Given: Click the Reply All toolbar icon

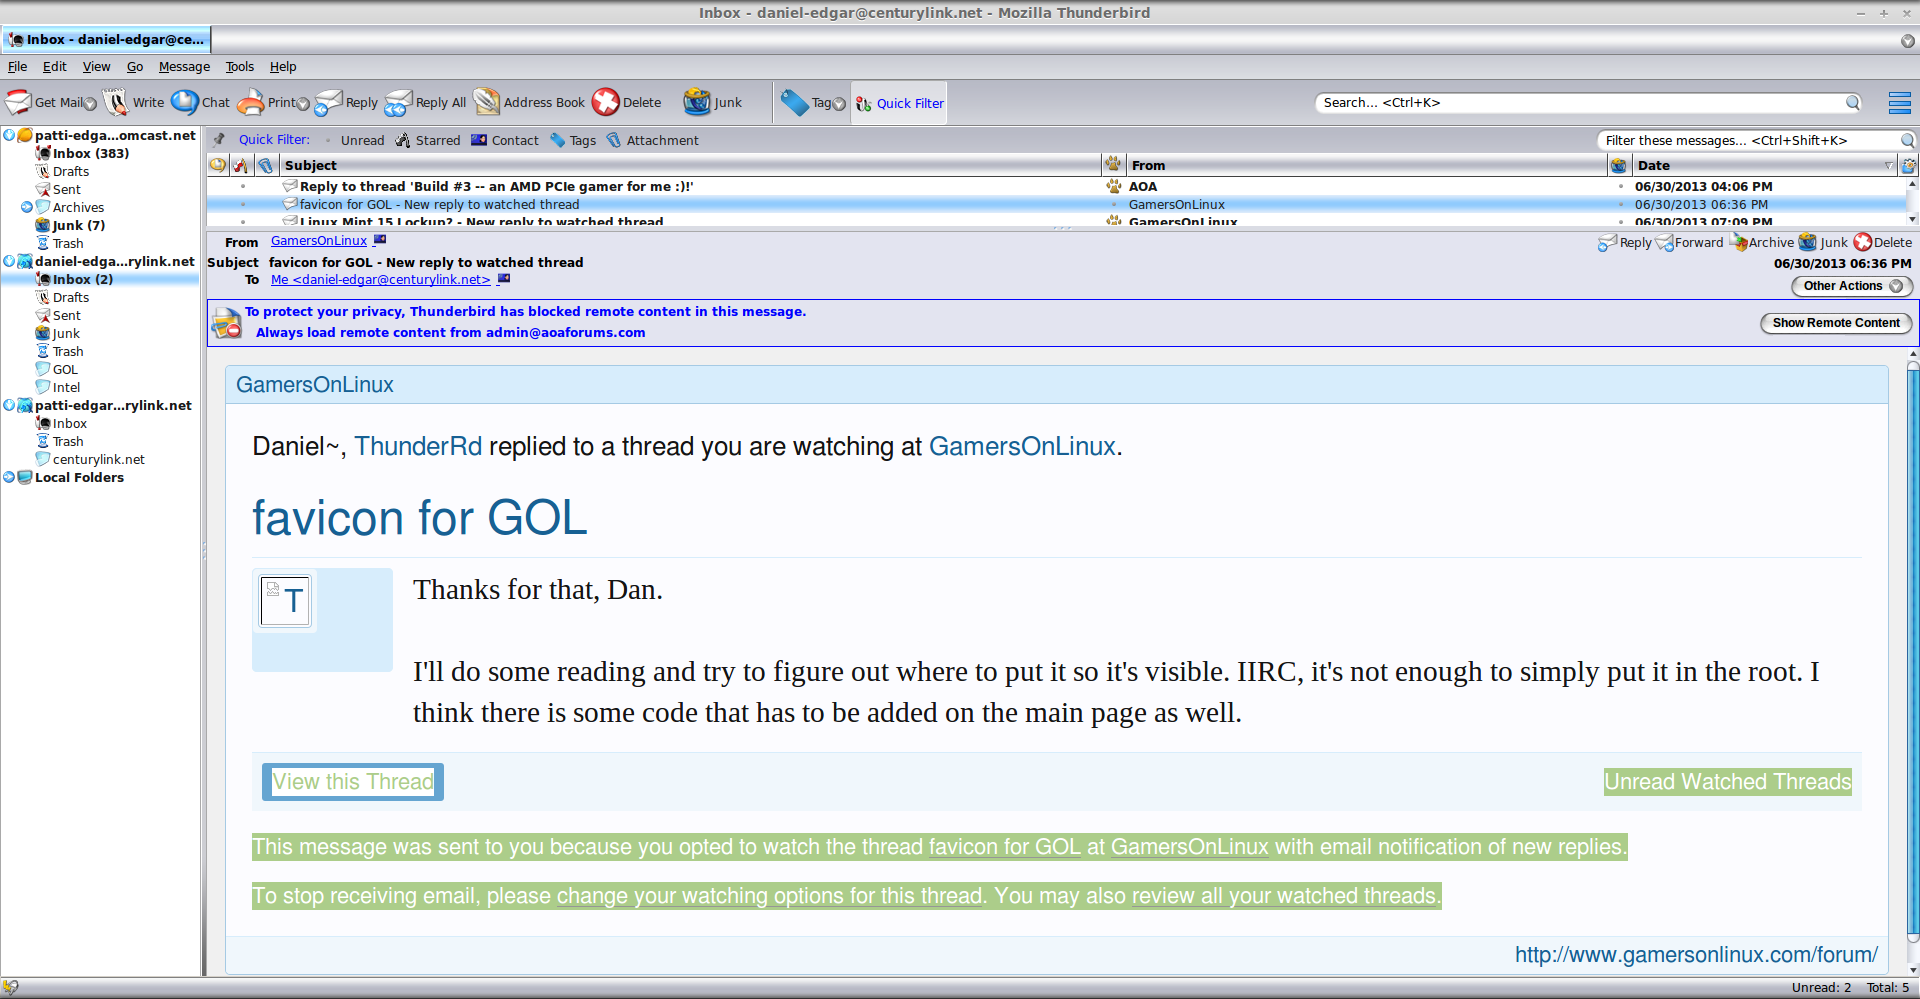Looking at the screenshot, I should (x=398, y=102).
